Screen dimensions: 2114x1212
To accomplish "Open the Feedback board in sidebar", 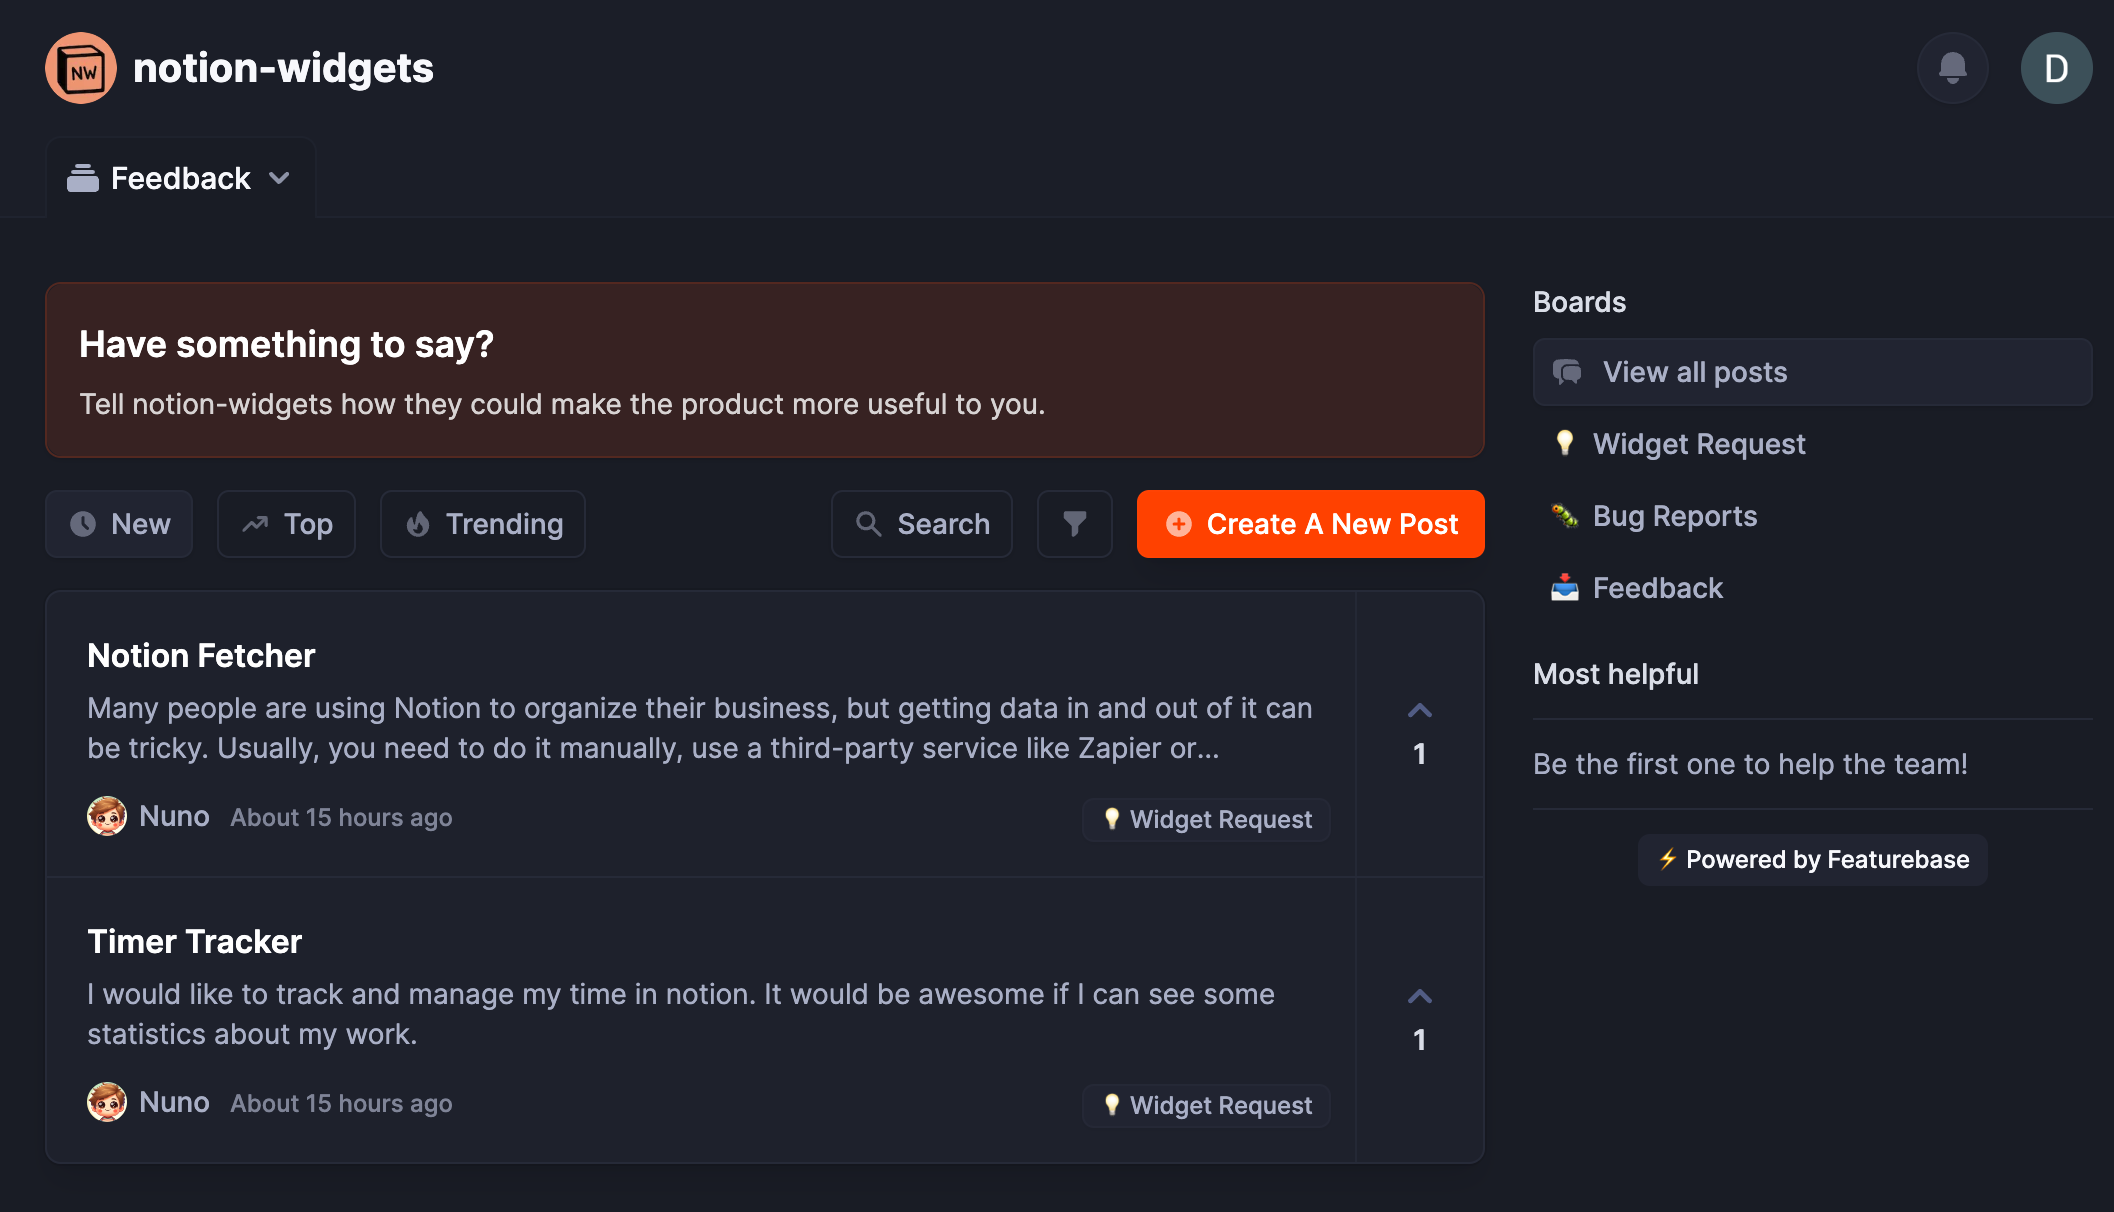I will pyautogui.click(x=1657, y=588).
